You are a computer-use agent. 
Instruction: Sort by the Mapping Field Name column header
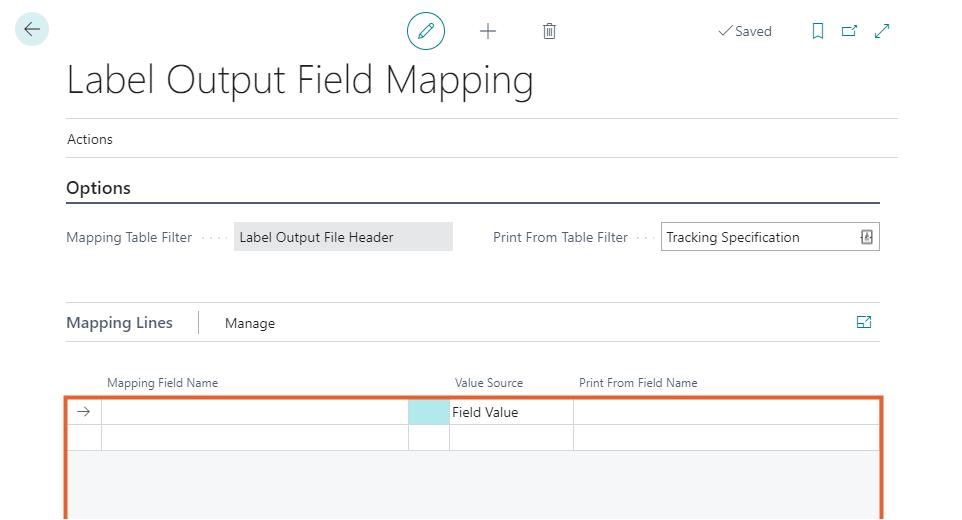tap(162, 383)
